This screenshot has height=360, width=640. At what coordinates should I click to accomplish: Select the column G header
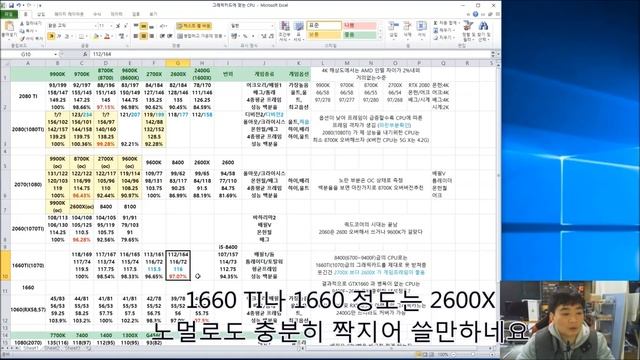178,63
